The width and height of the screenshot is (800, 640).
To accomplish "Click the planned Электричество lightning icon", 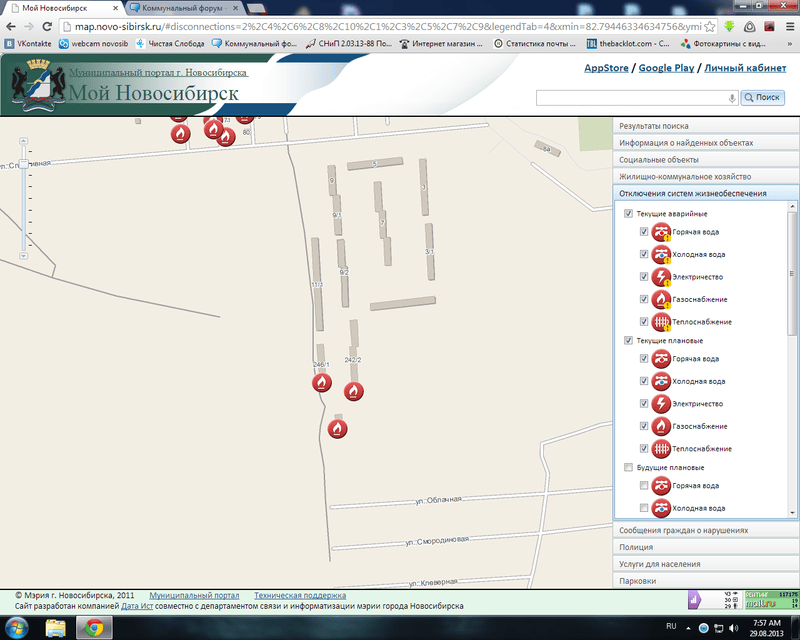I will pyautogui.click(x=661, y=404).
